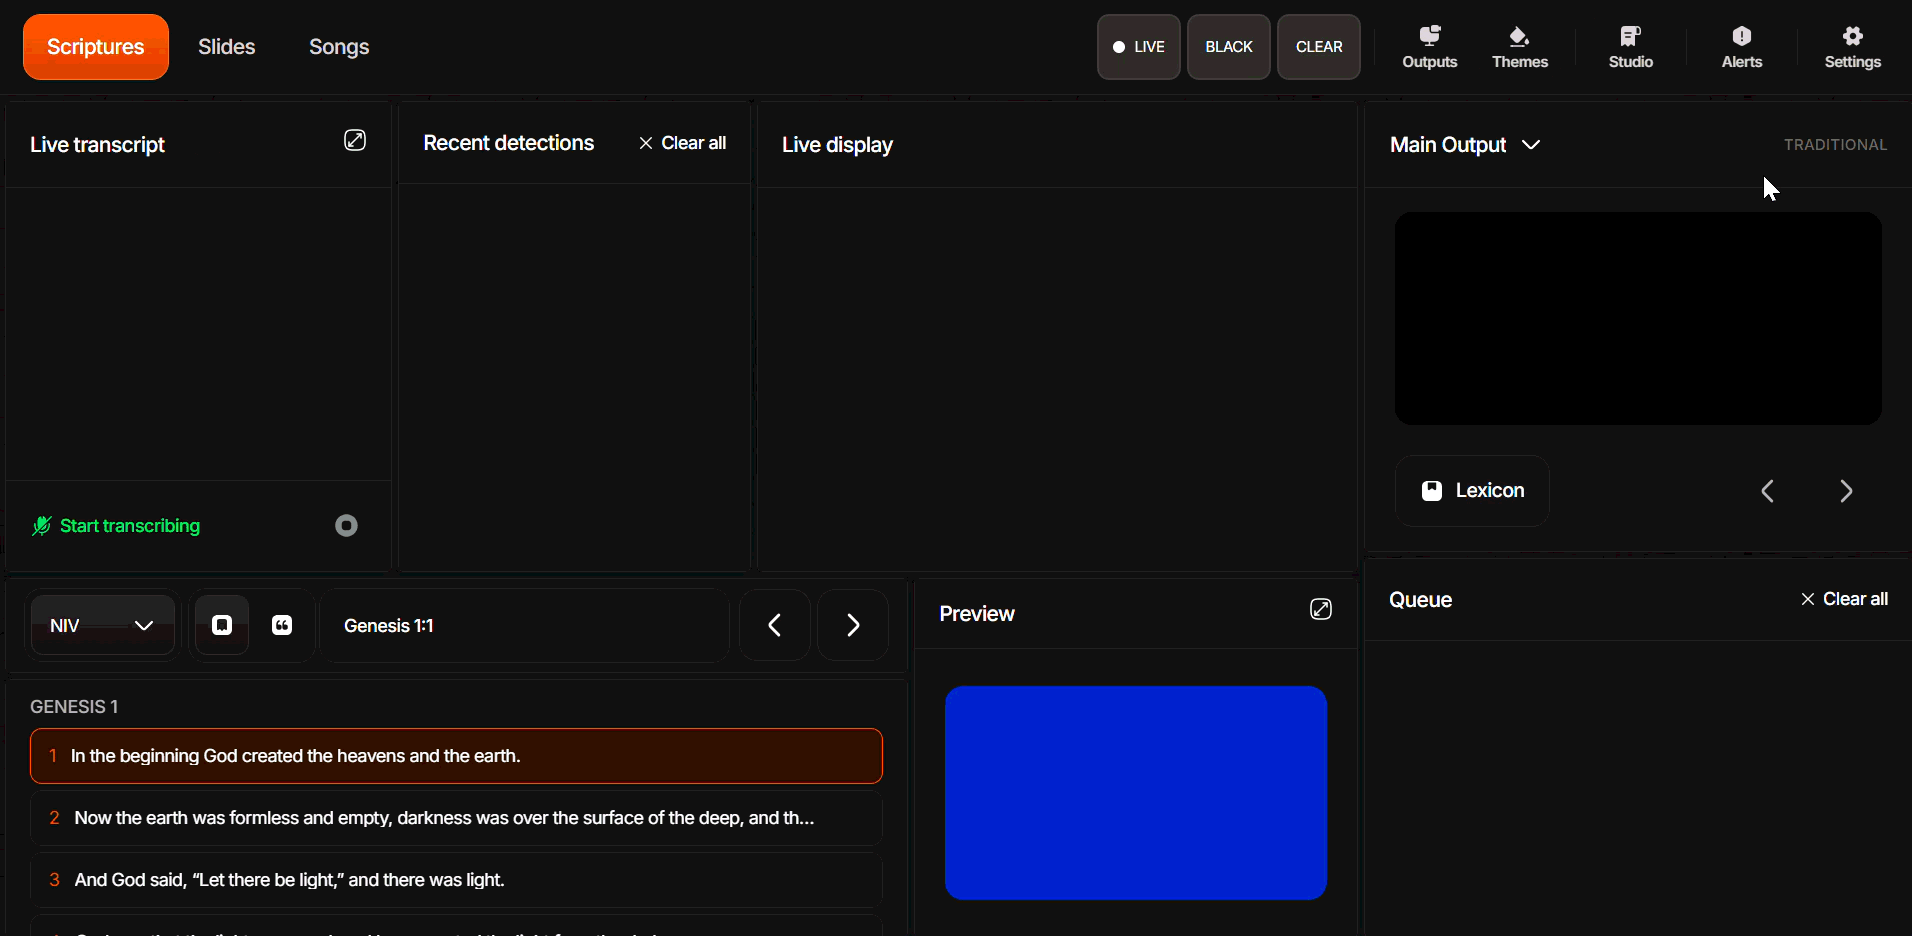Clear all items in Queue
Viewport: 1912px width, 936px height.
1844,599
